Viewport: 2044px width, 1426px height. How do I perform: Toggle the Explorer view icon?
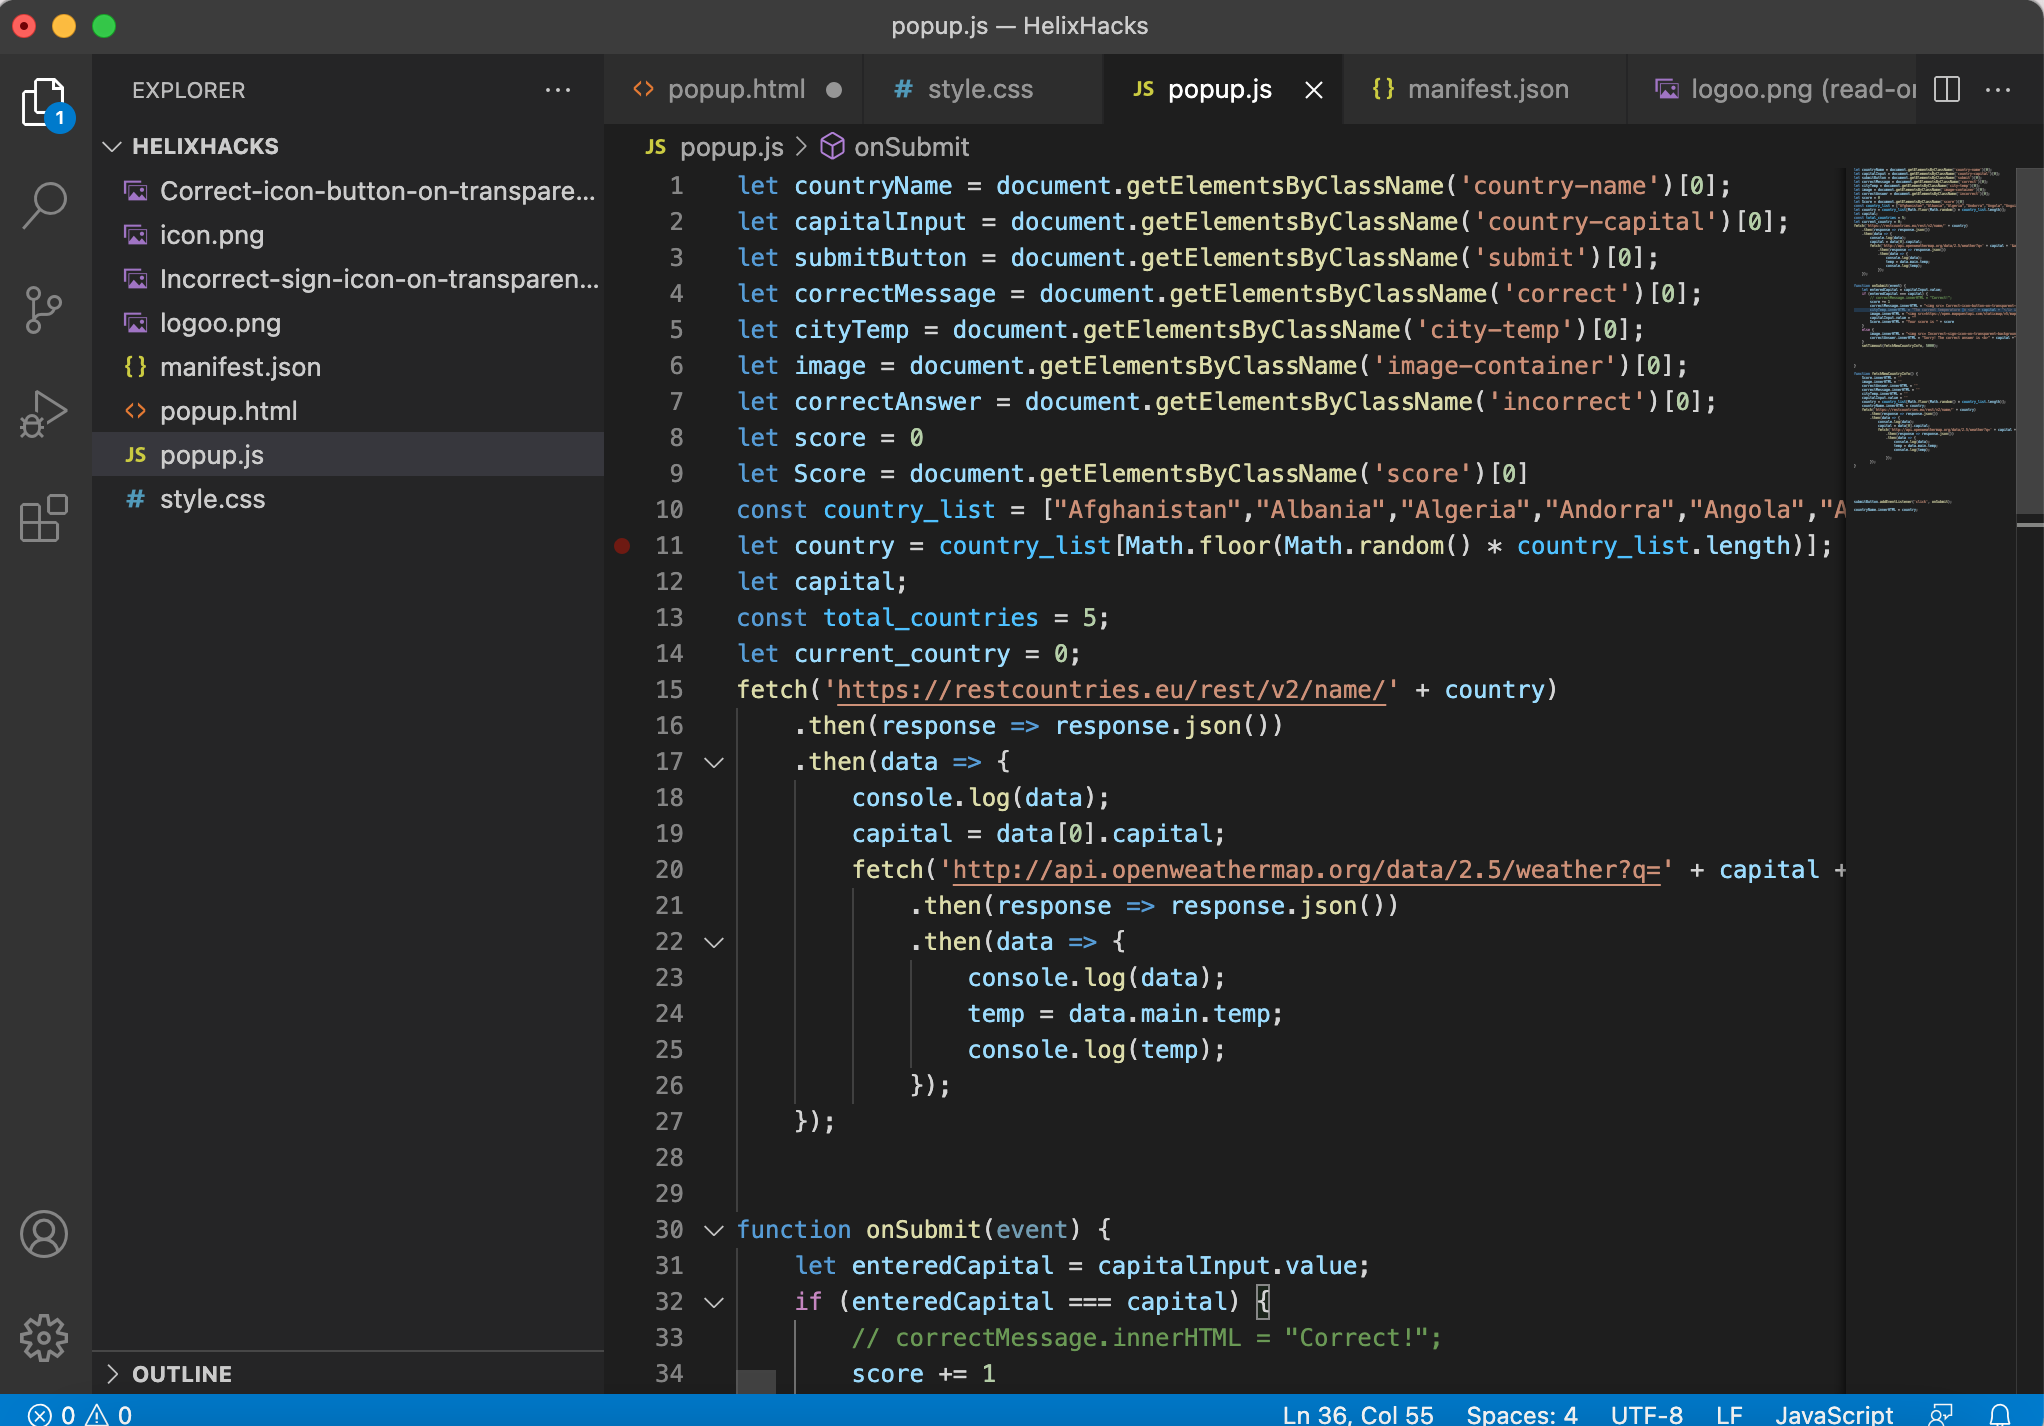click(44, 101)
